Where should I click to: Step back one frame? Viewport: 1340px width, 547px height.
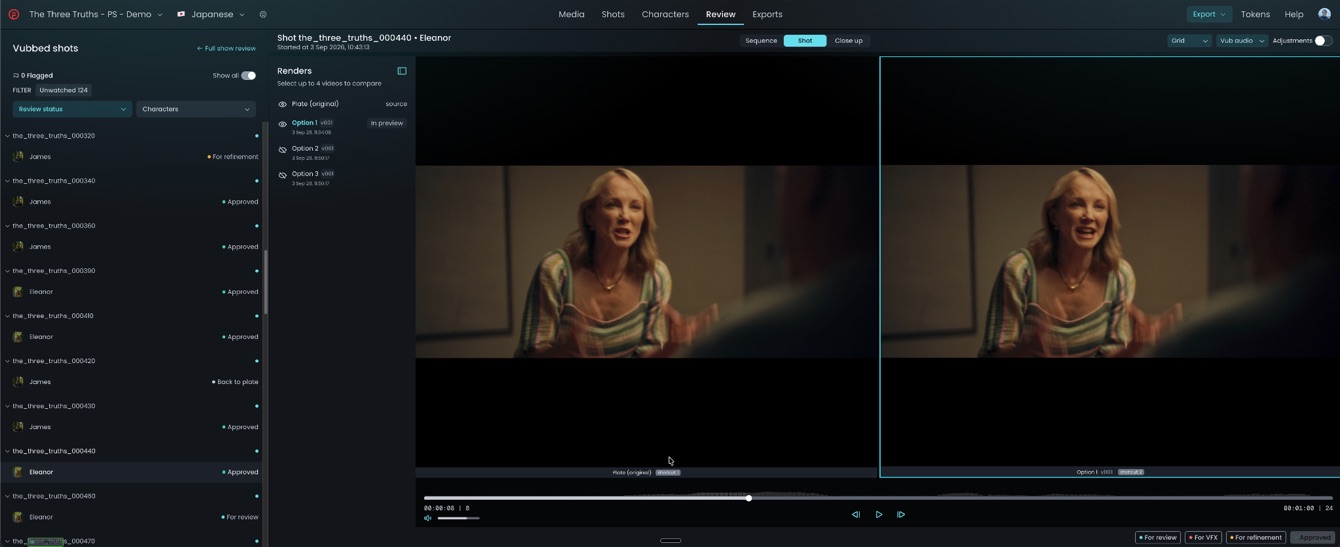coord(856,514)
